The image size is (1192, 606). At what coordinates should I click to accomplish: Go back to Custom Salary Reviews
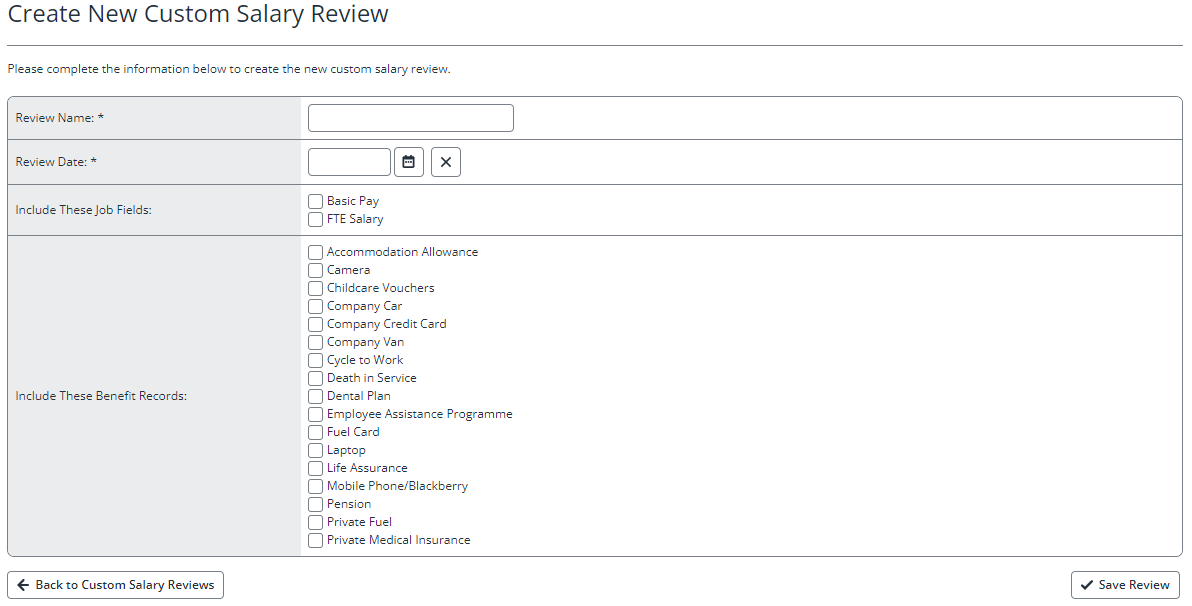pyautogui.click(x=116, y=585)
